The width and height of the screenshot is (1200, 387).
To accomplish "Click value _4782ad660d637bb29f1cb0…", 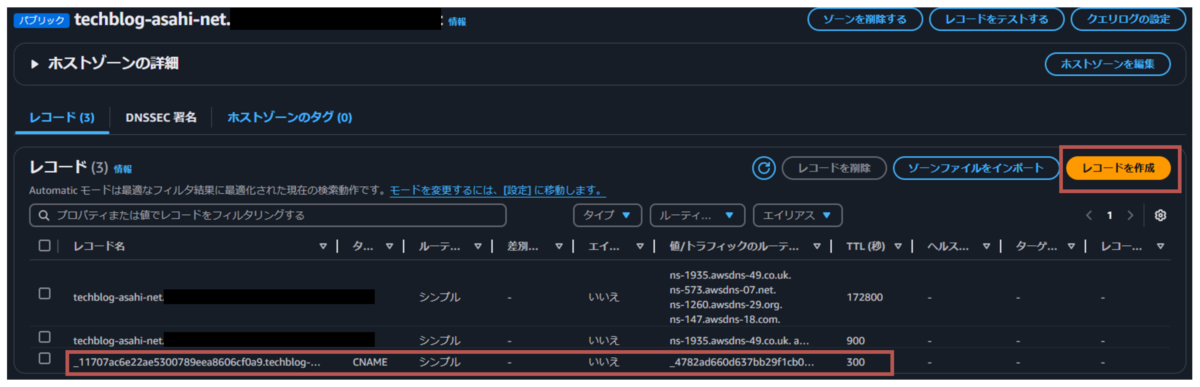I will [741, 361].
